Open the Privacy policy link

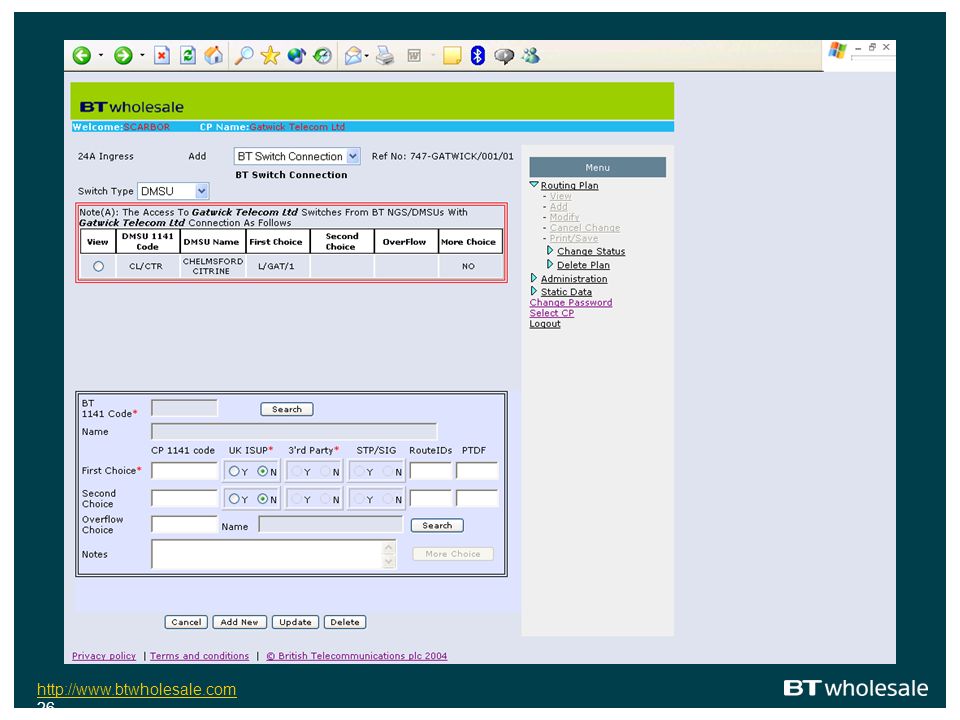[x=104, y=656]
